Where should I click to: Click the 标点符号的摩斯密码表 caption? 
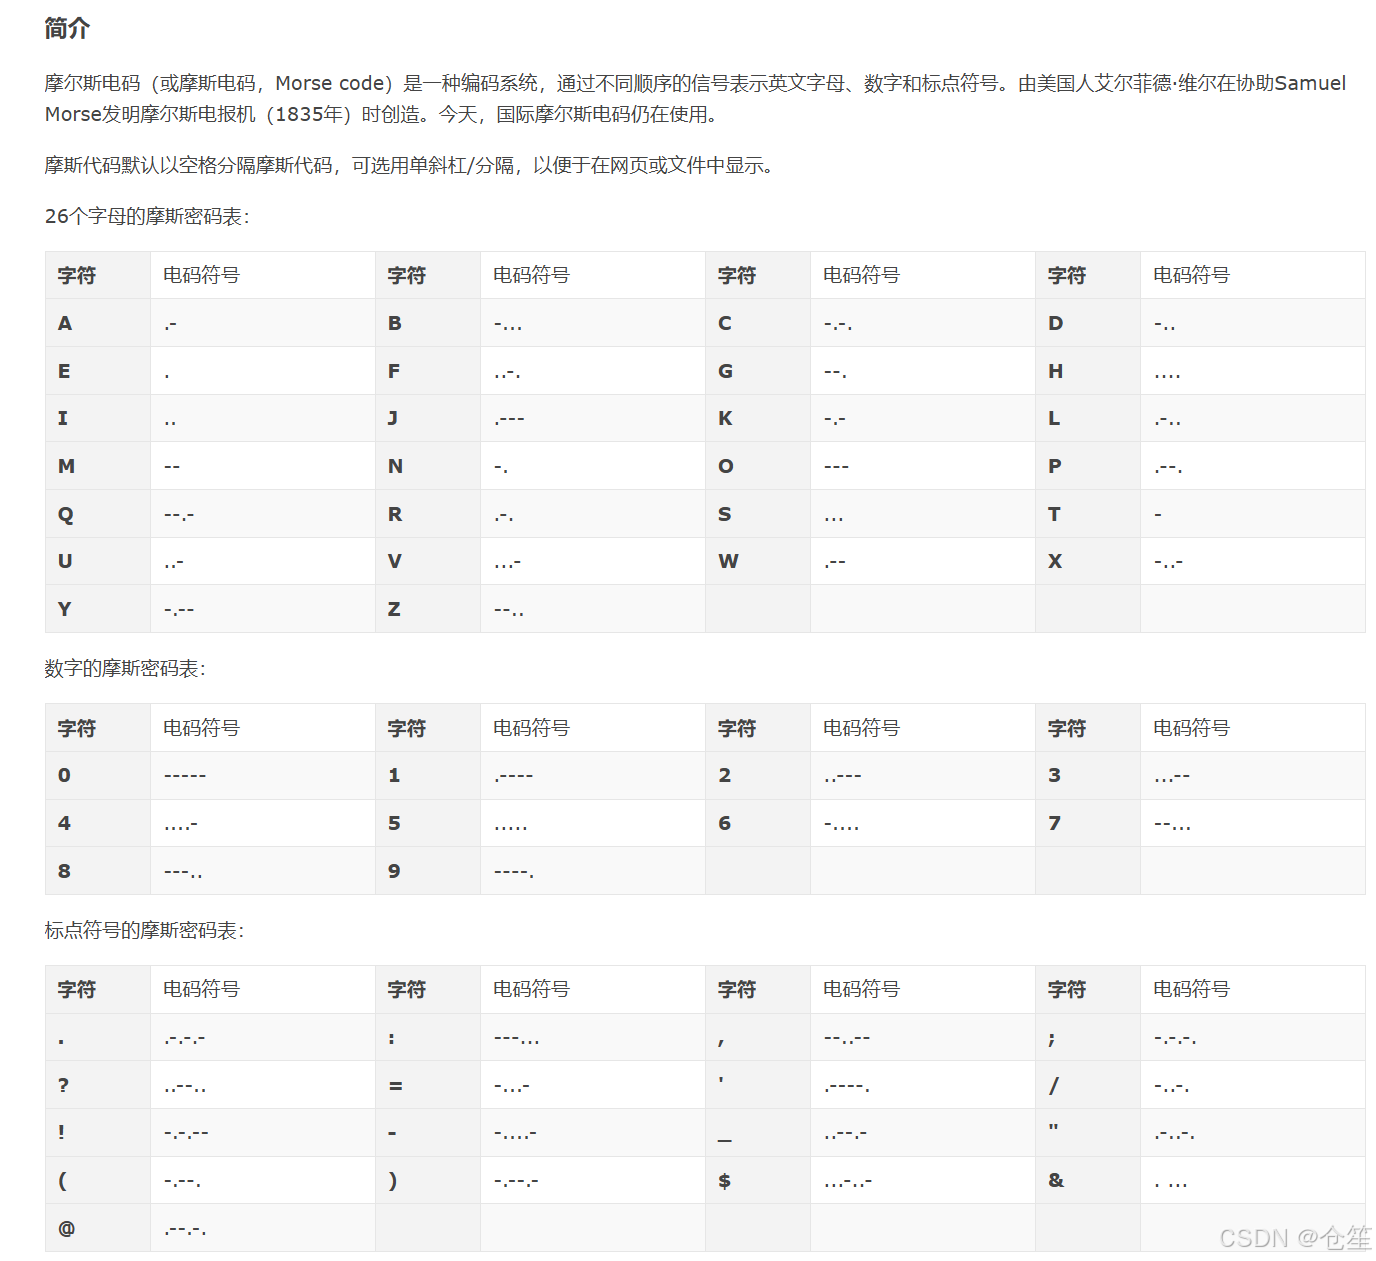145,930
